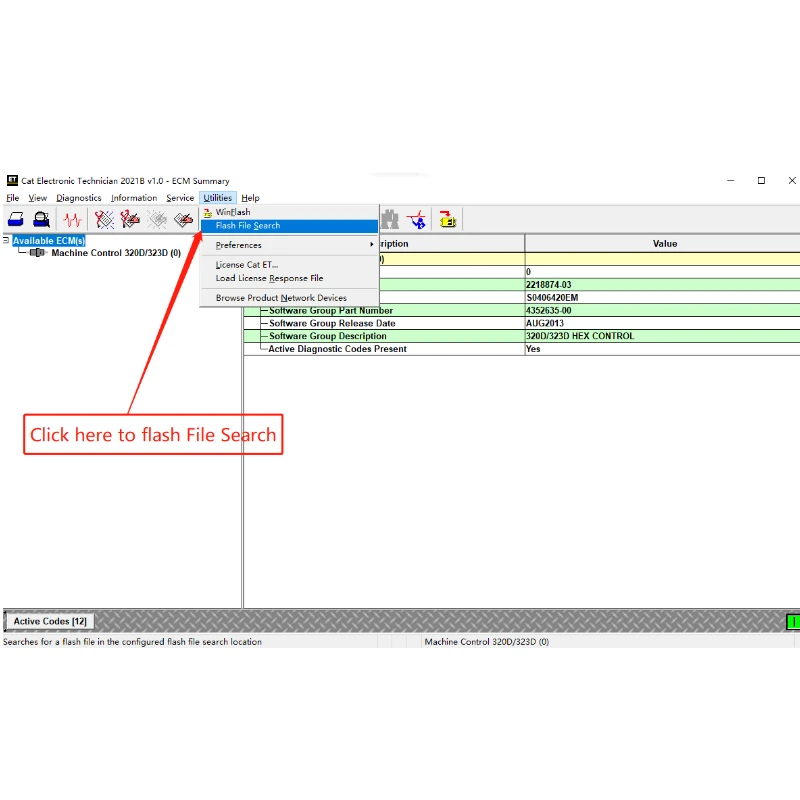
Task: Minimize the Cat Electronic Technician window
Action: click(731, 181)
